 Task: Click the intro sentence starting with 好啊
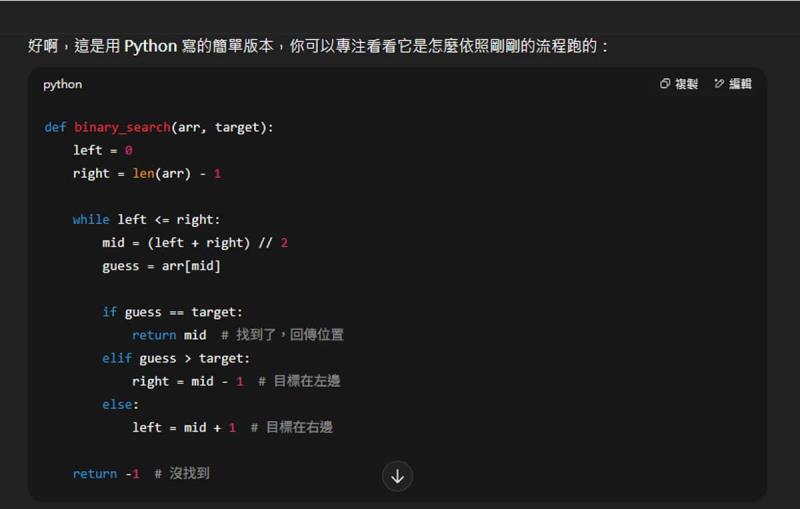coord(318,46)
